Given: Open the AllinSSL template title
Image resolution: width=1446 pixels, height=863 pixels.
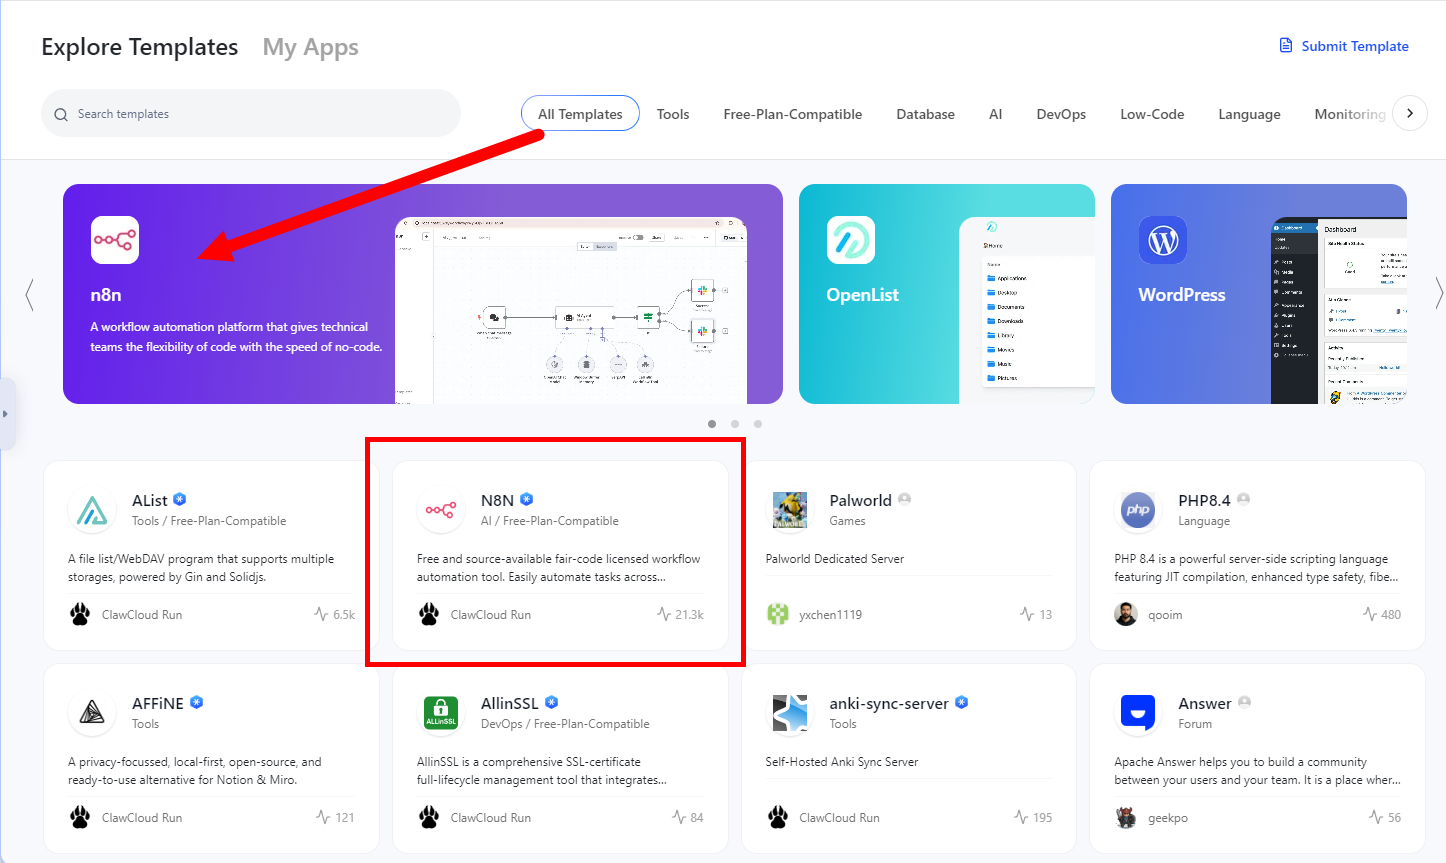Looking at the screenshot, I should (510, 703).
